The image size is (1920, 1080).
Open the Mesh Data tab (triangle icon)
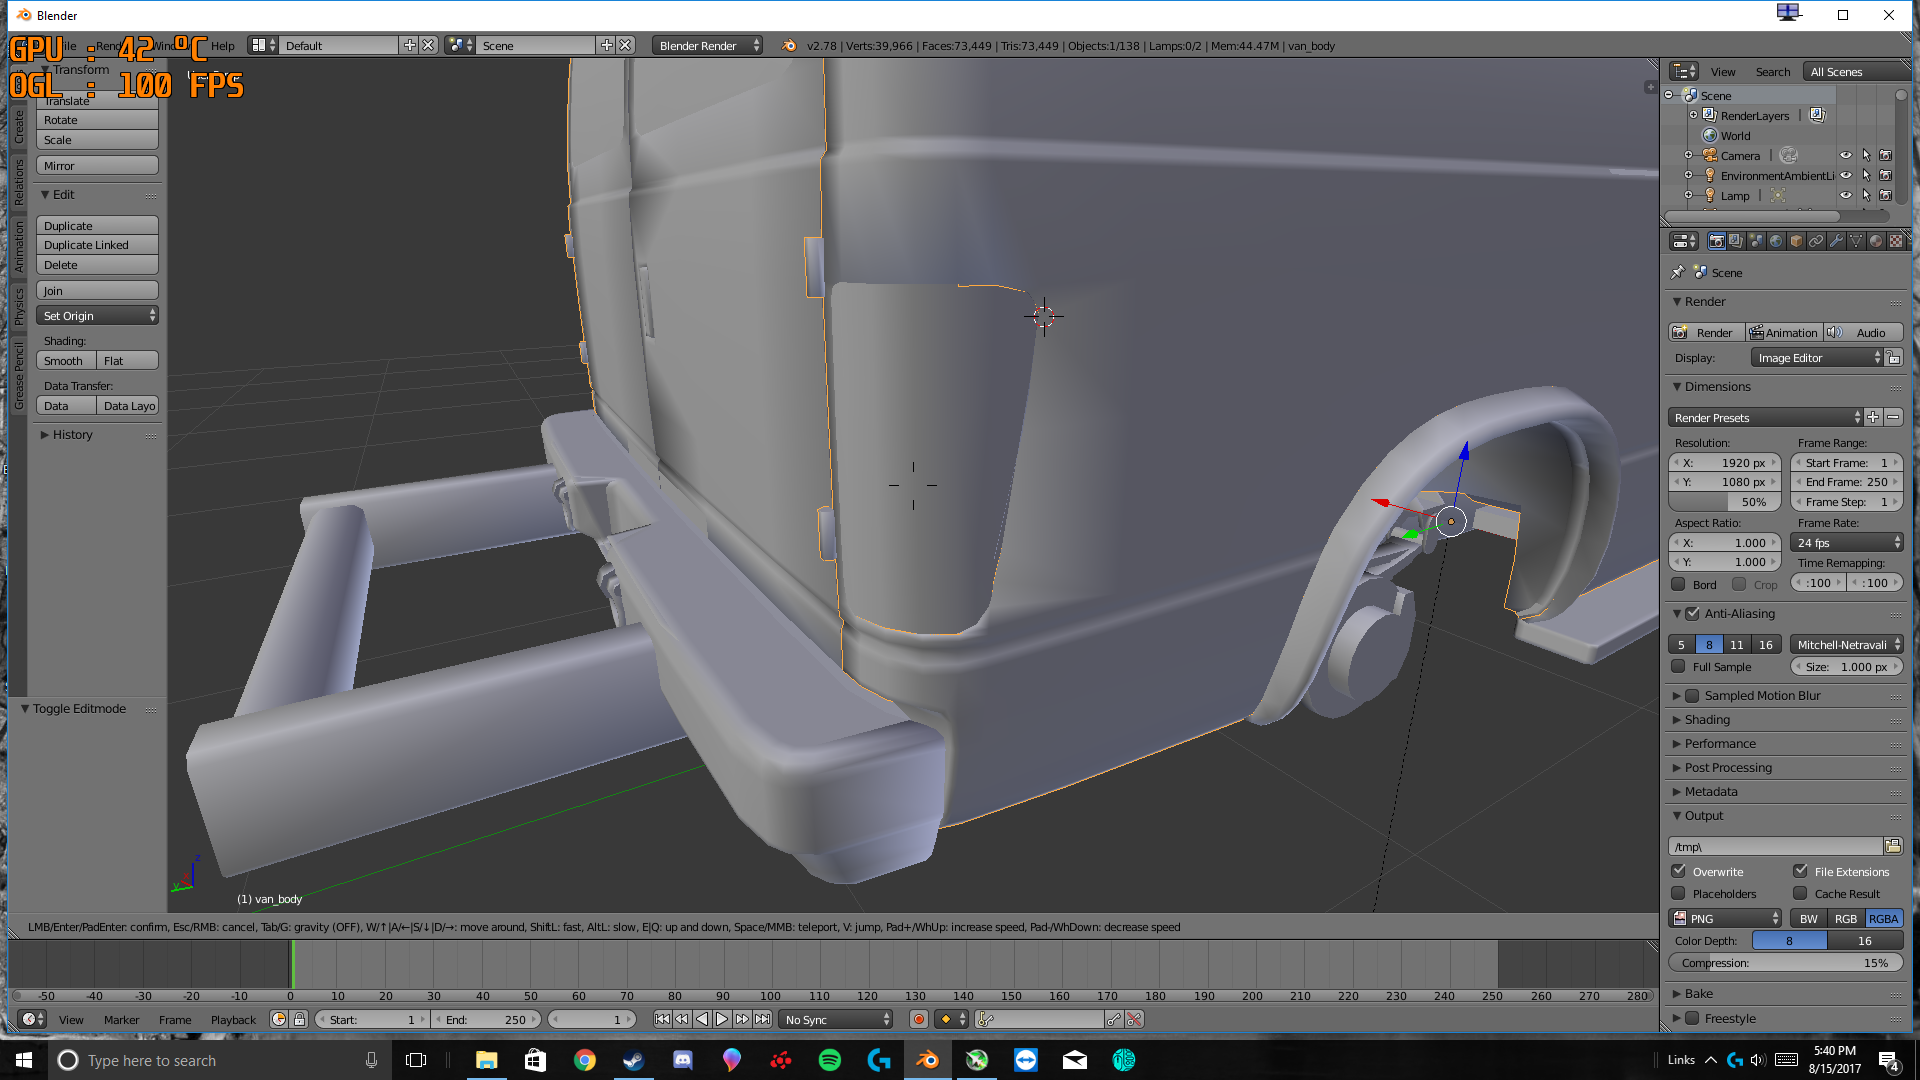[1856, 241]
